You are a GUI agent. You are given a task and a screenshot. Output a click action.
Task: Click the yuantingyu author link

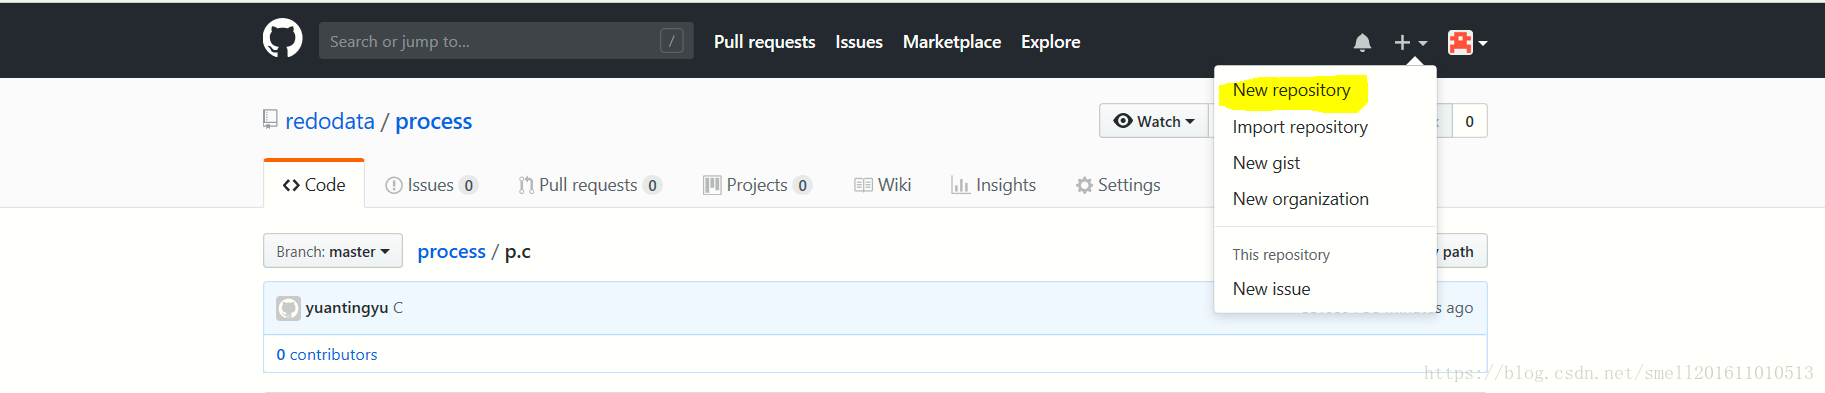pos(346,308)
